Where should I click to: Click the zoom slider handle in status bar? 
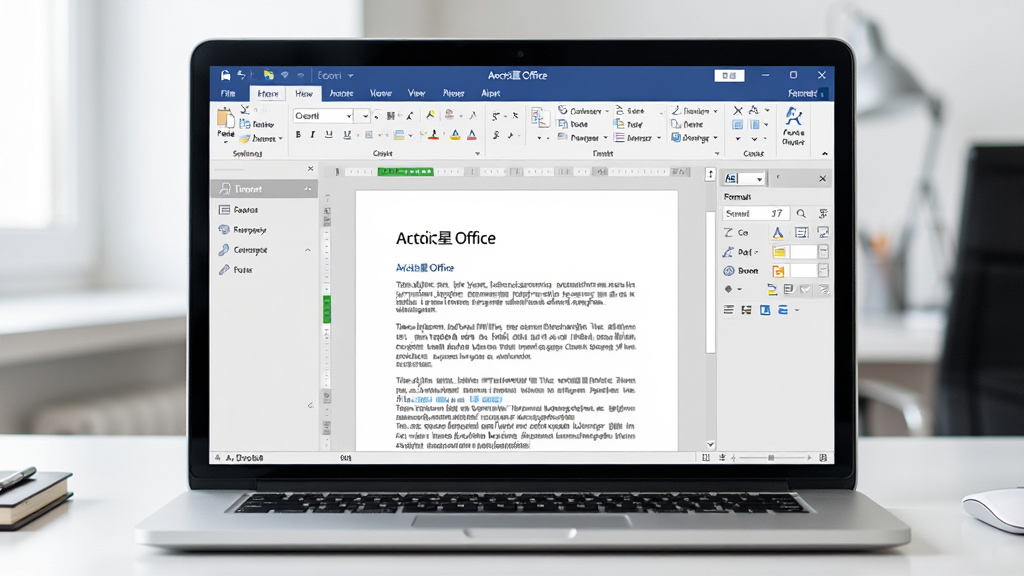[x=771, y=458]
